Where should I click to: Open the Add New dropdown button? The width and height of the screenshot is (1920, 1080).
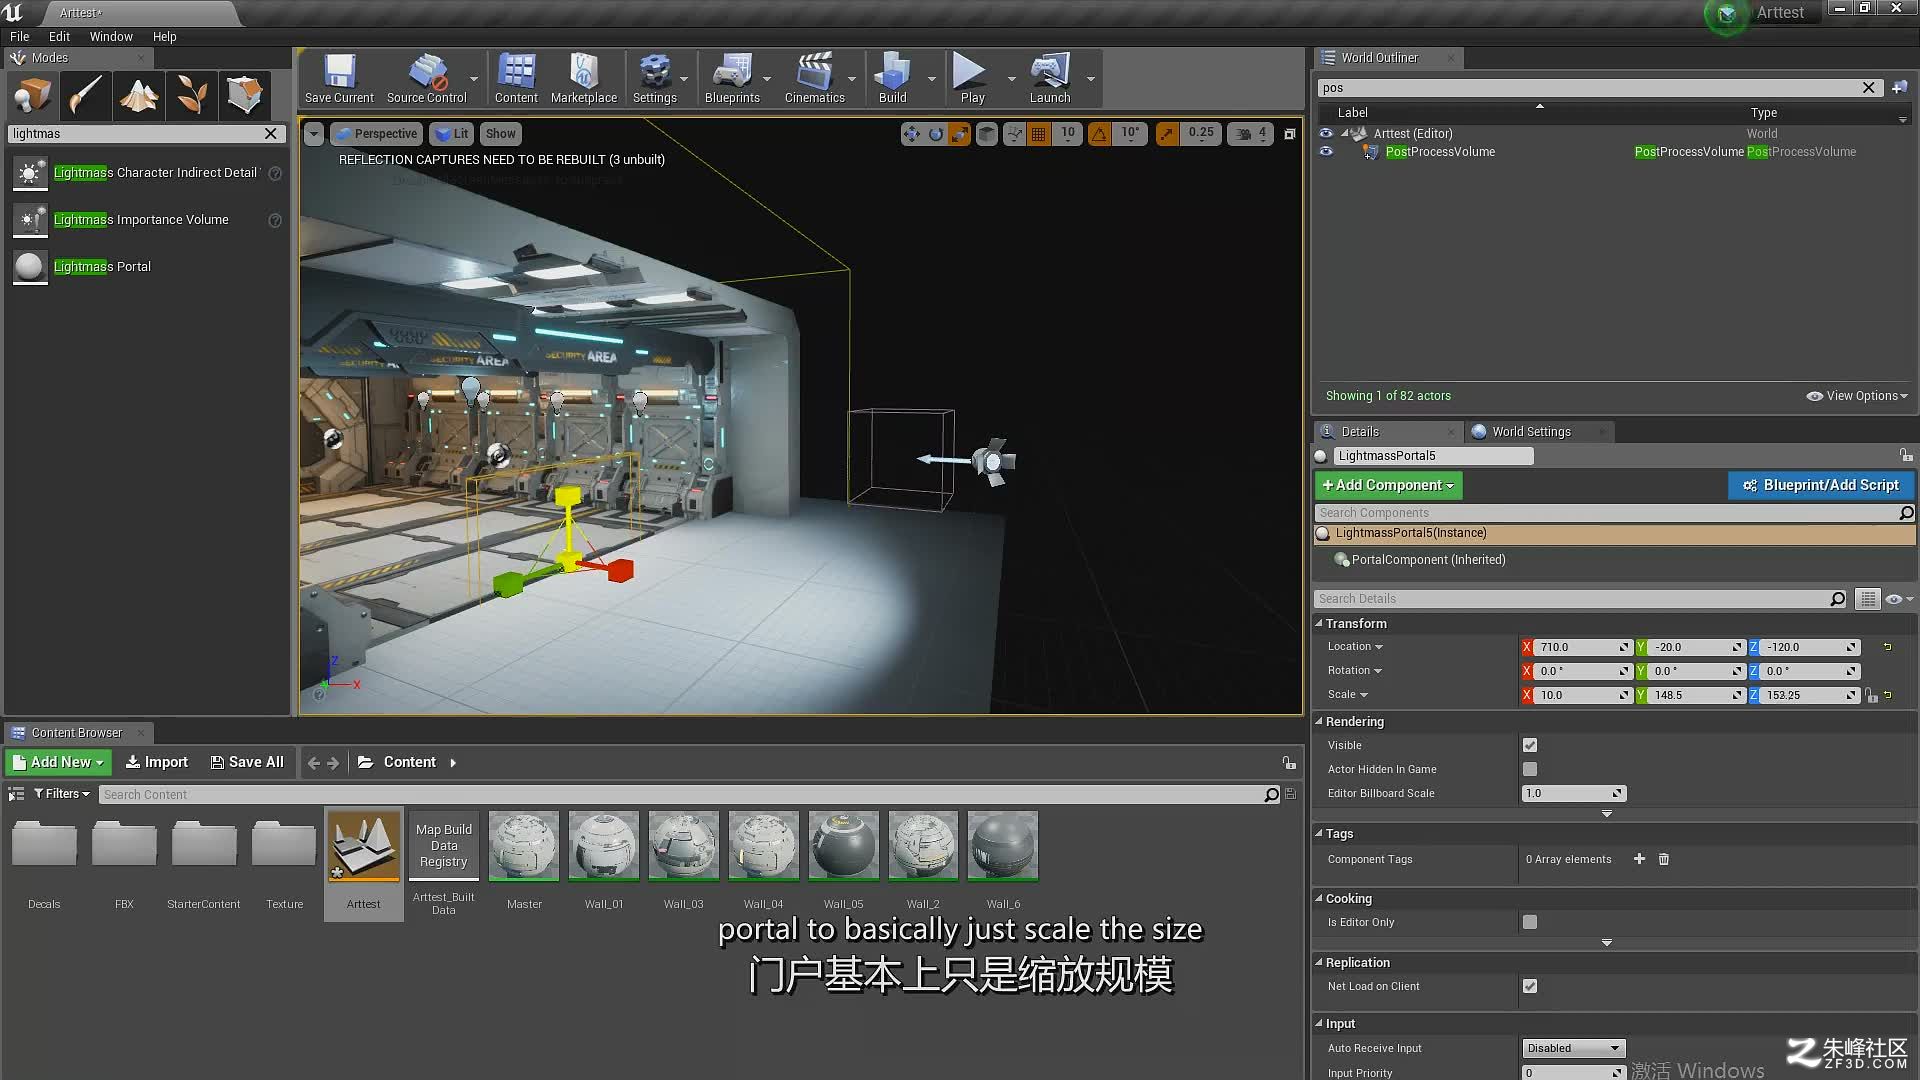click(57, 763)
